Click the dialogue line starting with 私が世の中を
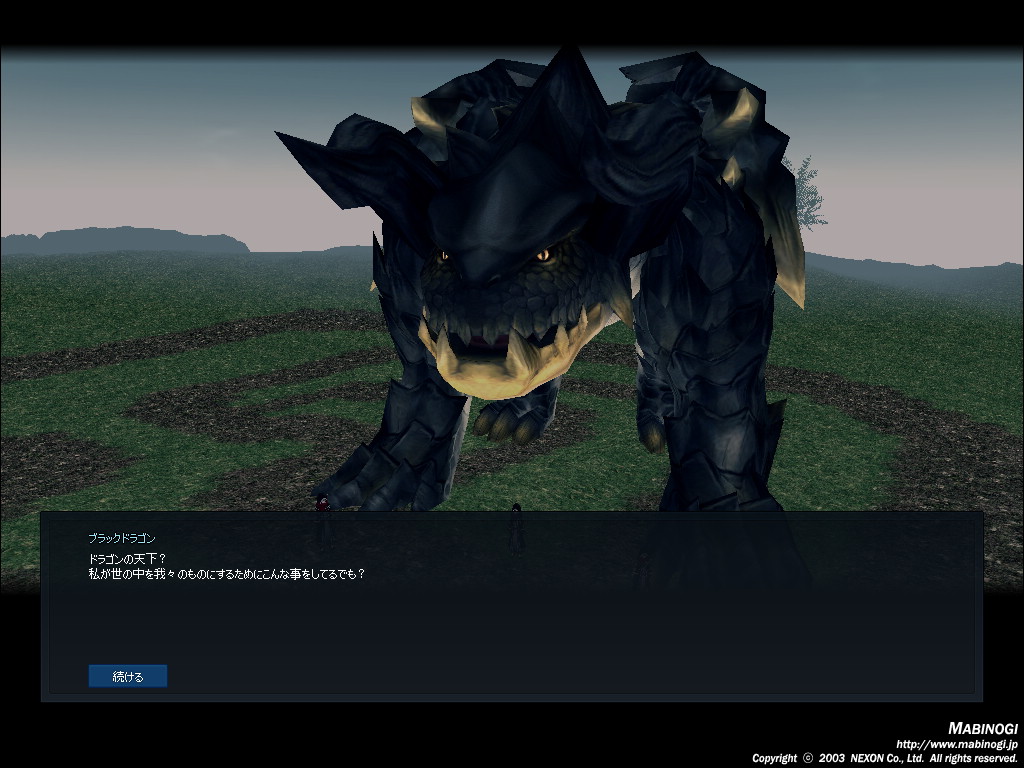 pos(226,575)
